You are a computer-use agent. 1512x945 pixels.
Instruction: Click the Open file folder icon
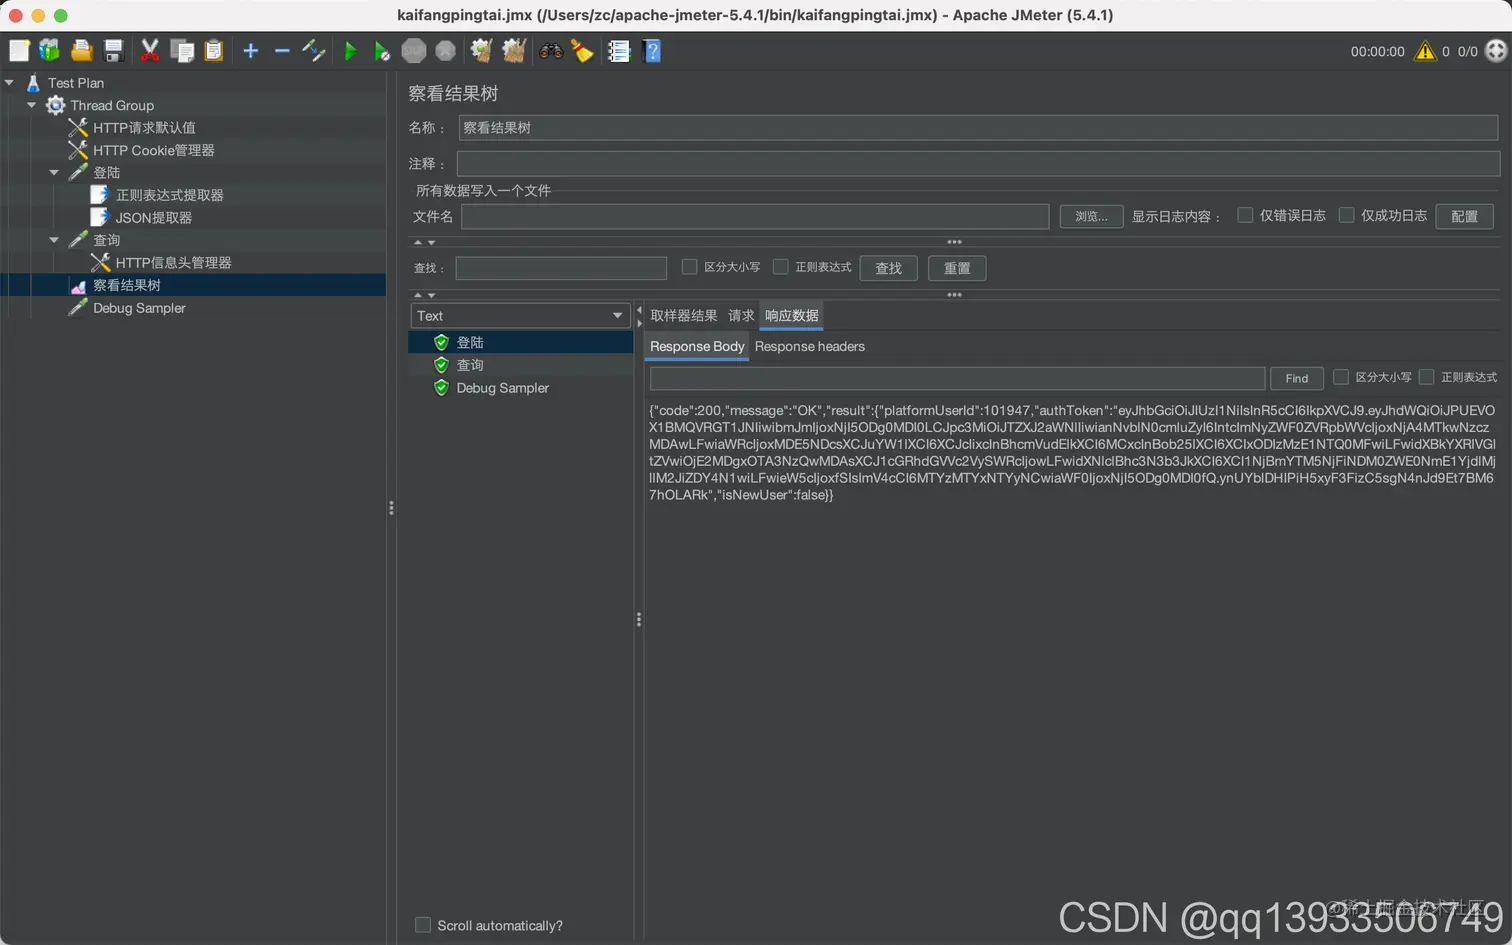(x=82, y=51)
